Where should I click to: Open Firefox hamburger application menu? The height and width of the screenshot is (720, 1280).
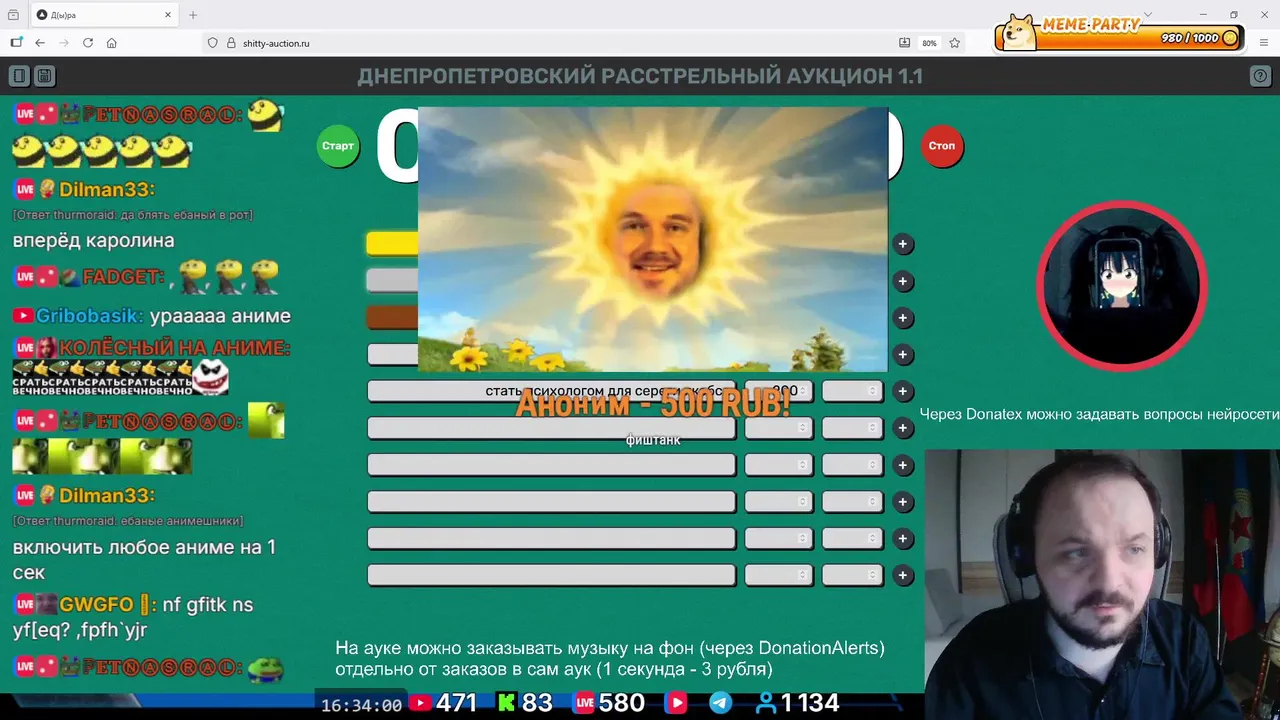(x=1263, y=43)
